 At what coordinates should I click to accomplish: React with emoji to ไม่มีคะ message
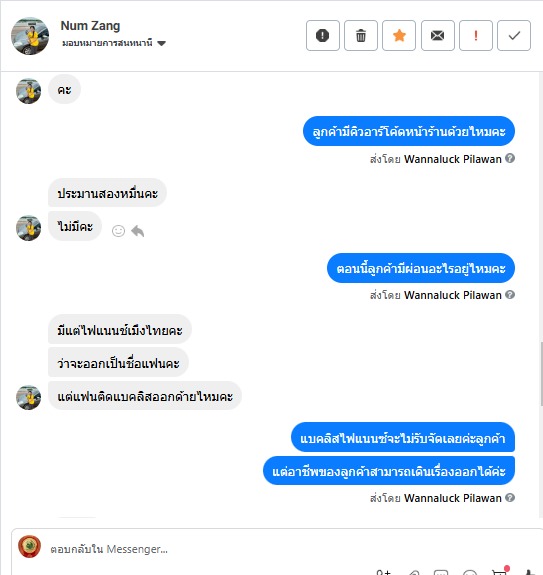click(118, 231)
